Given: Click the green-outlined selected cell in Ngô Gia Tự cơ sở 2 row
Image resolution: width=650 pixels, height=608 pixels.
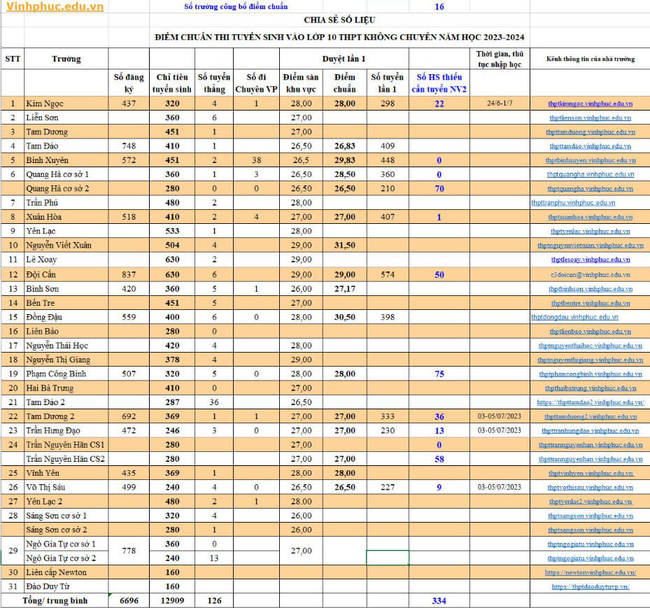Looking at the screenshot, I should point(387,558).
